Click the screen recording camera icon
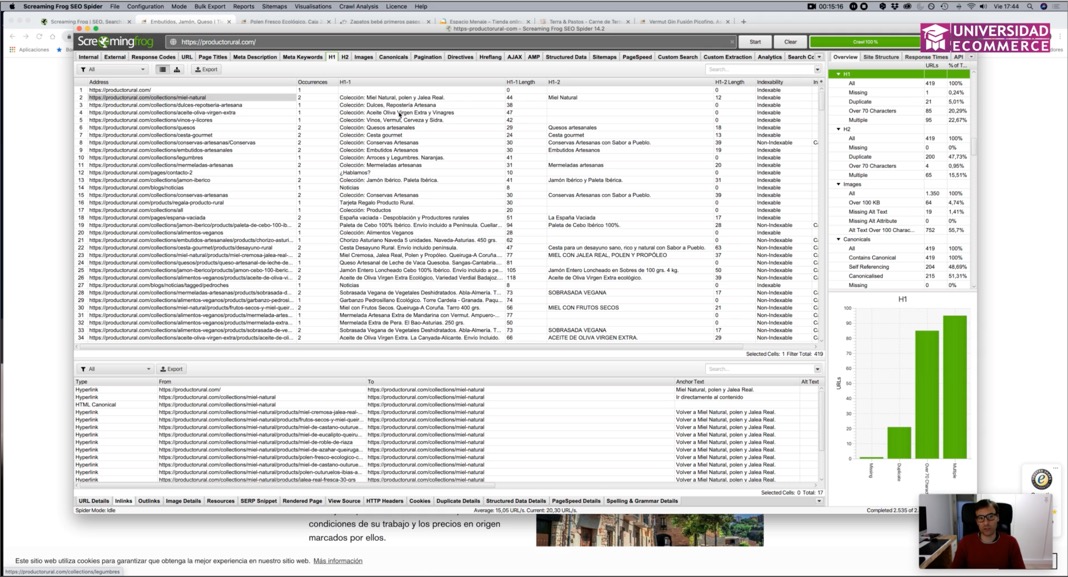The width and height of the screenshot is (1068, 577). [x=811, y=6]
